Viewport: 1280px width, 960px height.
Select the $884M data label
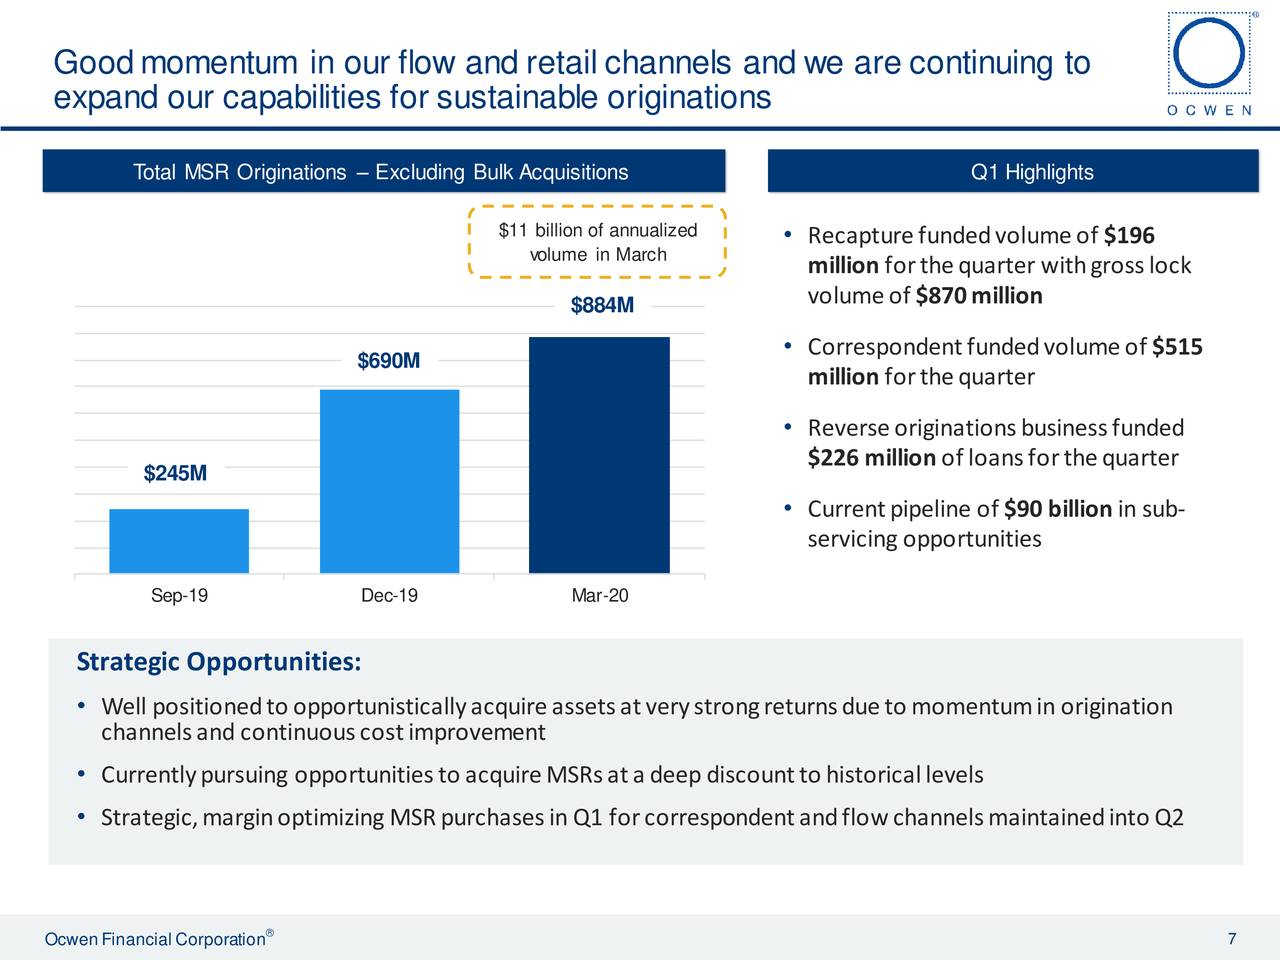click(x=602, y=305)
